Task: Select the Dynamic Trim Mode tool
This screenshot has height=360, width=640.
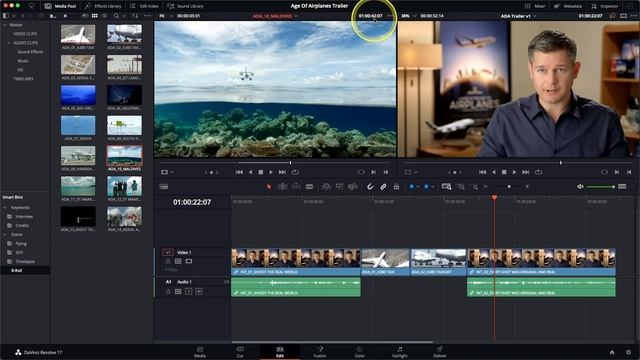Action: (x=296, y=187)
